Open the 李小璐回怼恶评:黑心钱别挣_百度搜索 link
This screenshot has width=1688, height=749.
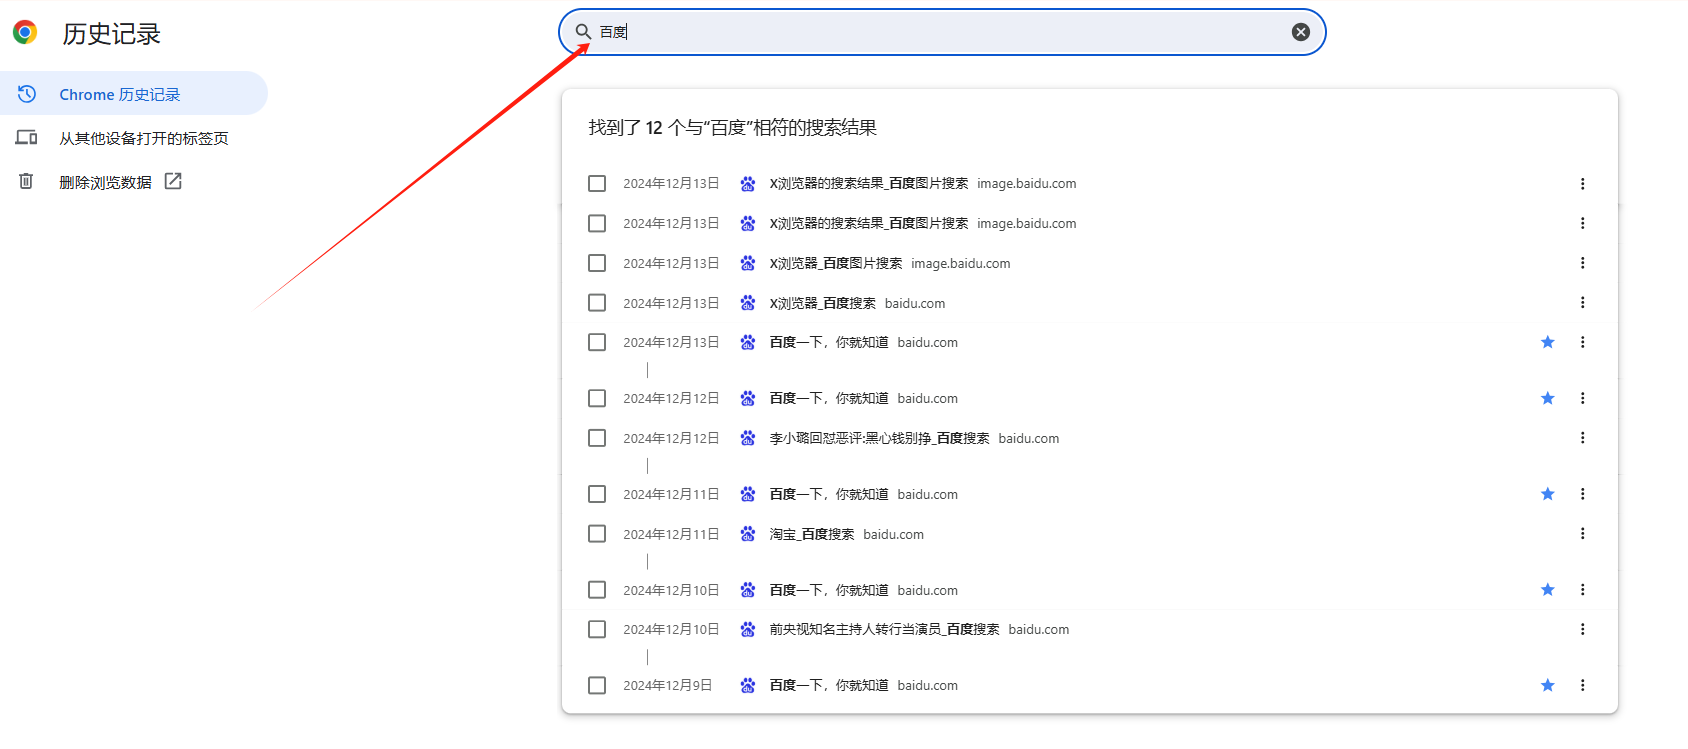tap(879, 438)
